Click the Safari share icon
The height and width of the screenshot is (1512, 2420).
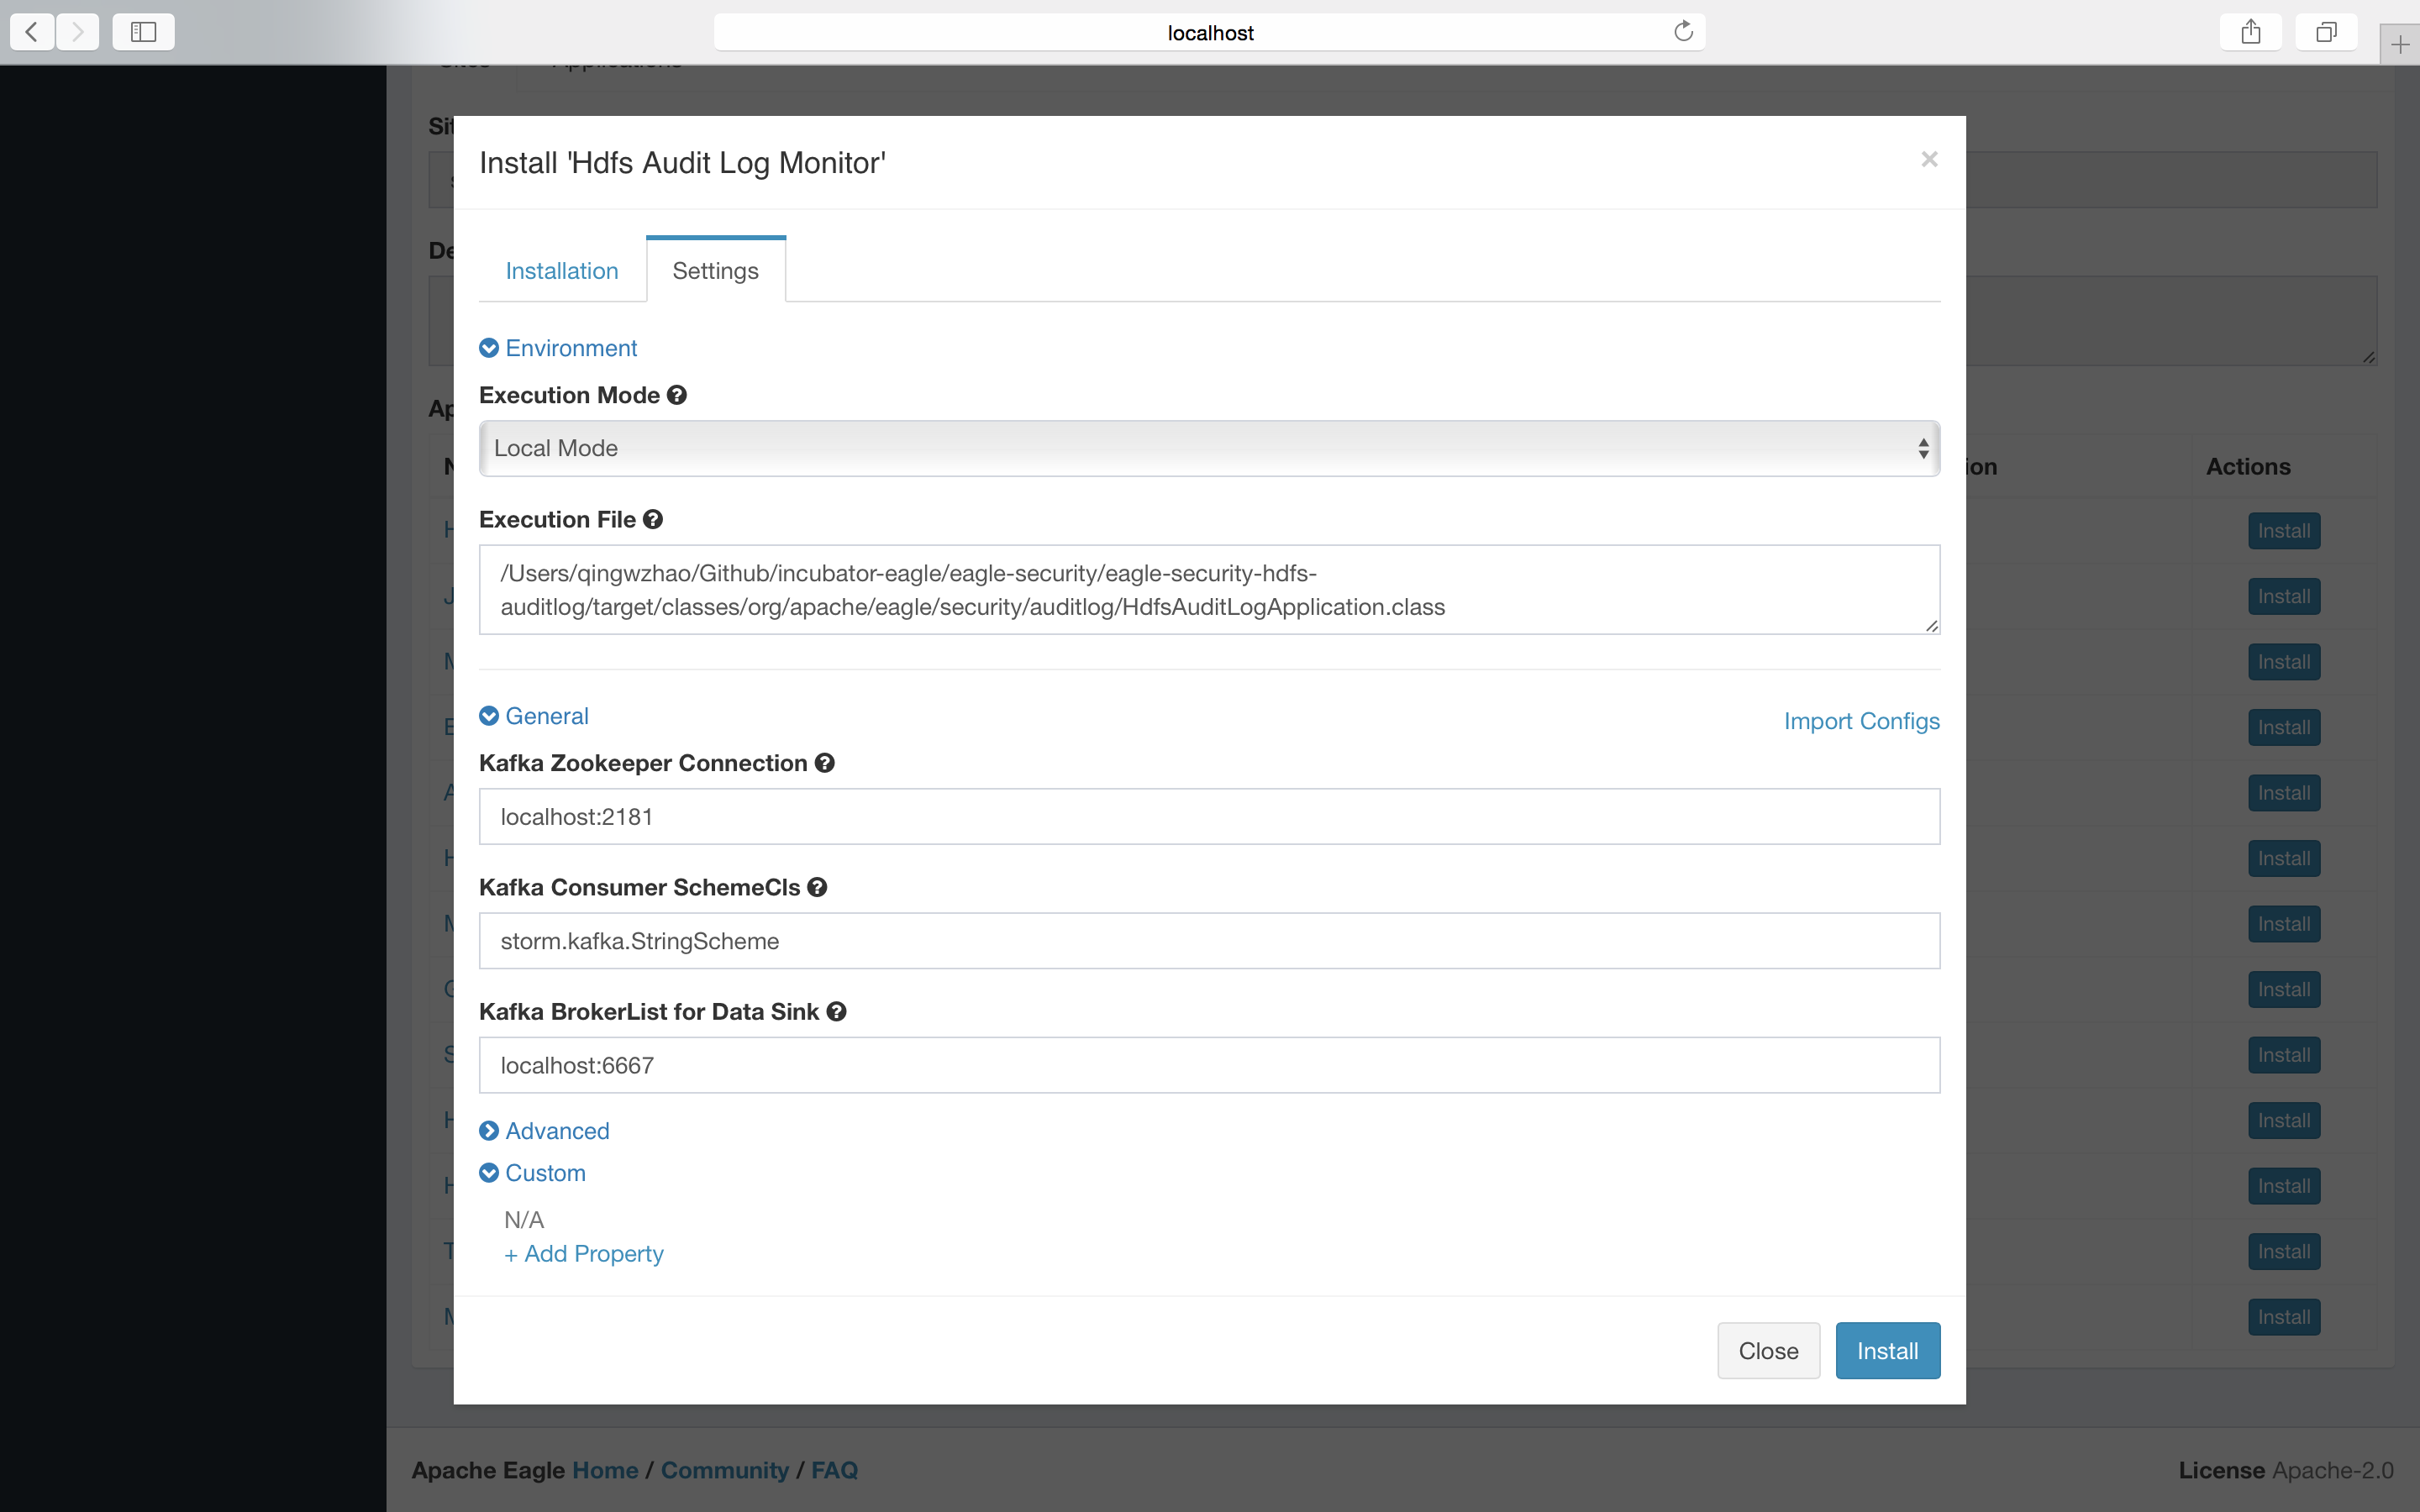(2250, 32)
